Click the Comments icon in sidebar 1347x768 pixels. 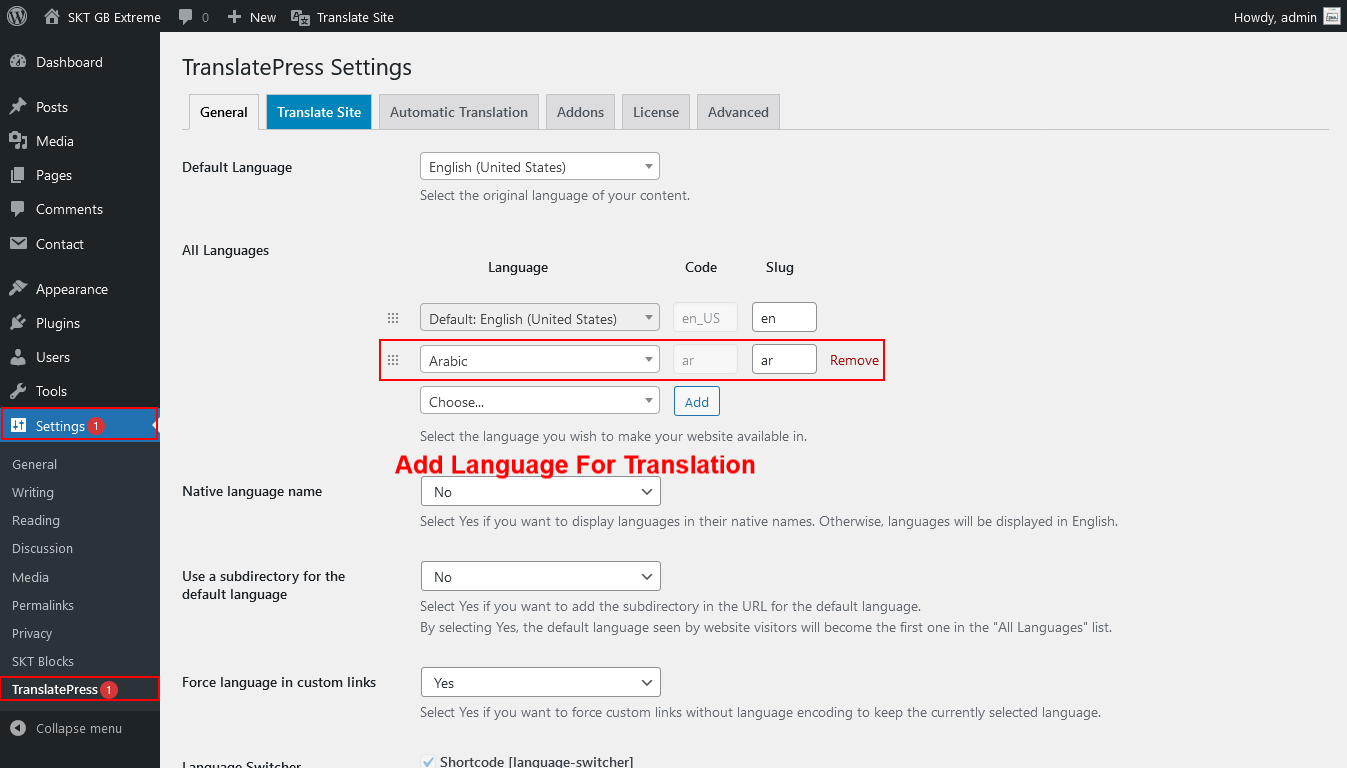tap(18, 209)
